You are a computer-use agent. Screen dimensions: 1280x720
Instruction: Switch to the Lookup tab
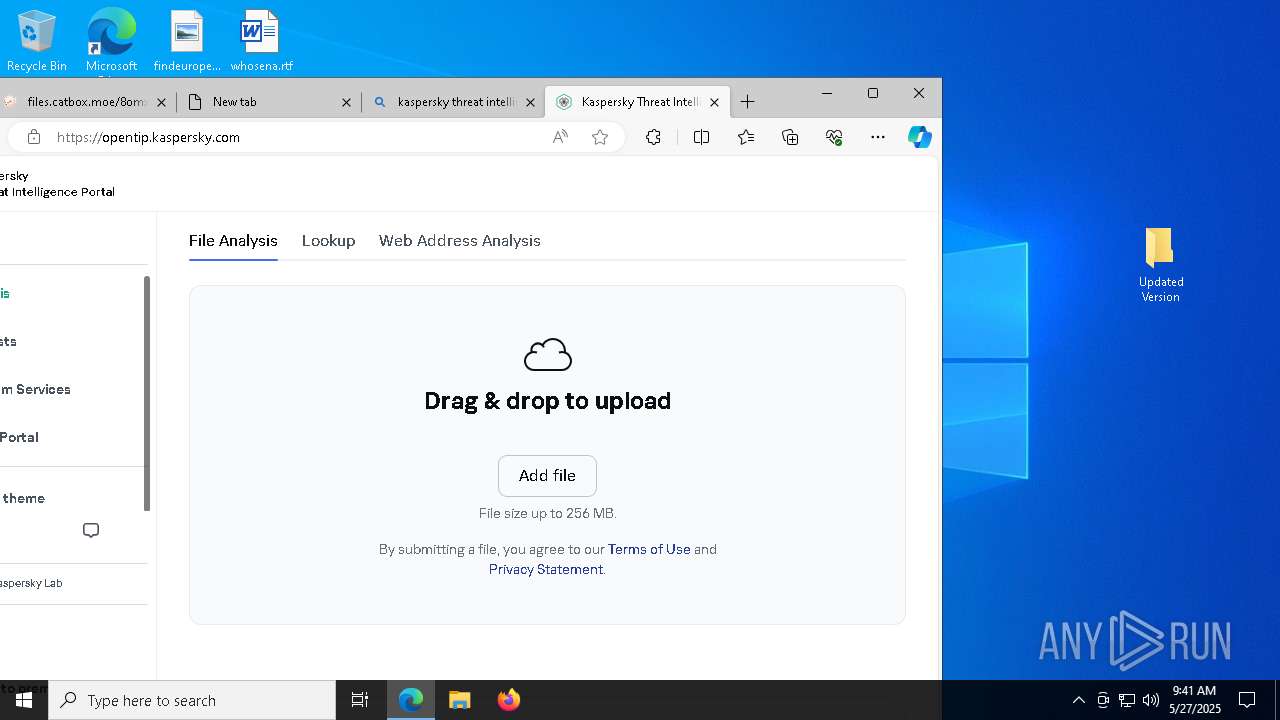coord(328,241)
